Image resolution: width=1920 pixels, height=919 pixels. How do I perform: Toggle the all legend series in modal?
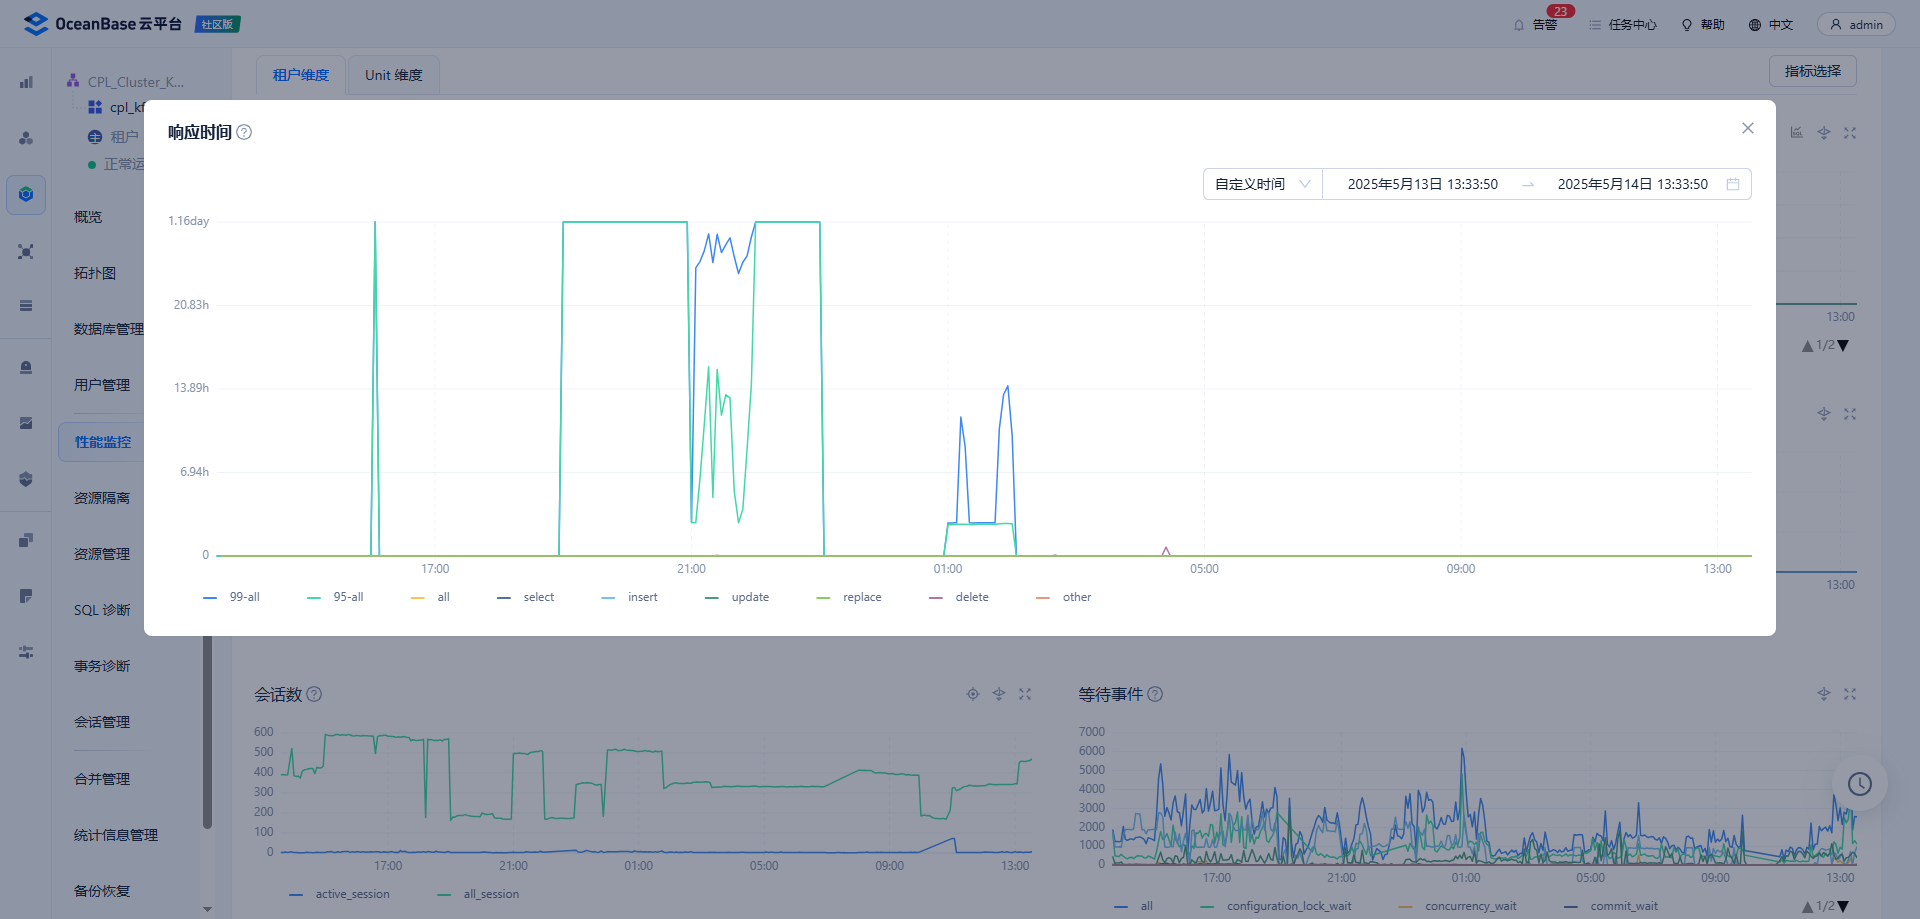[430, 597]
